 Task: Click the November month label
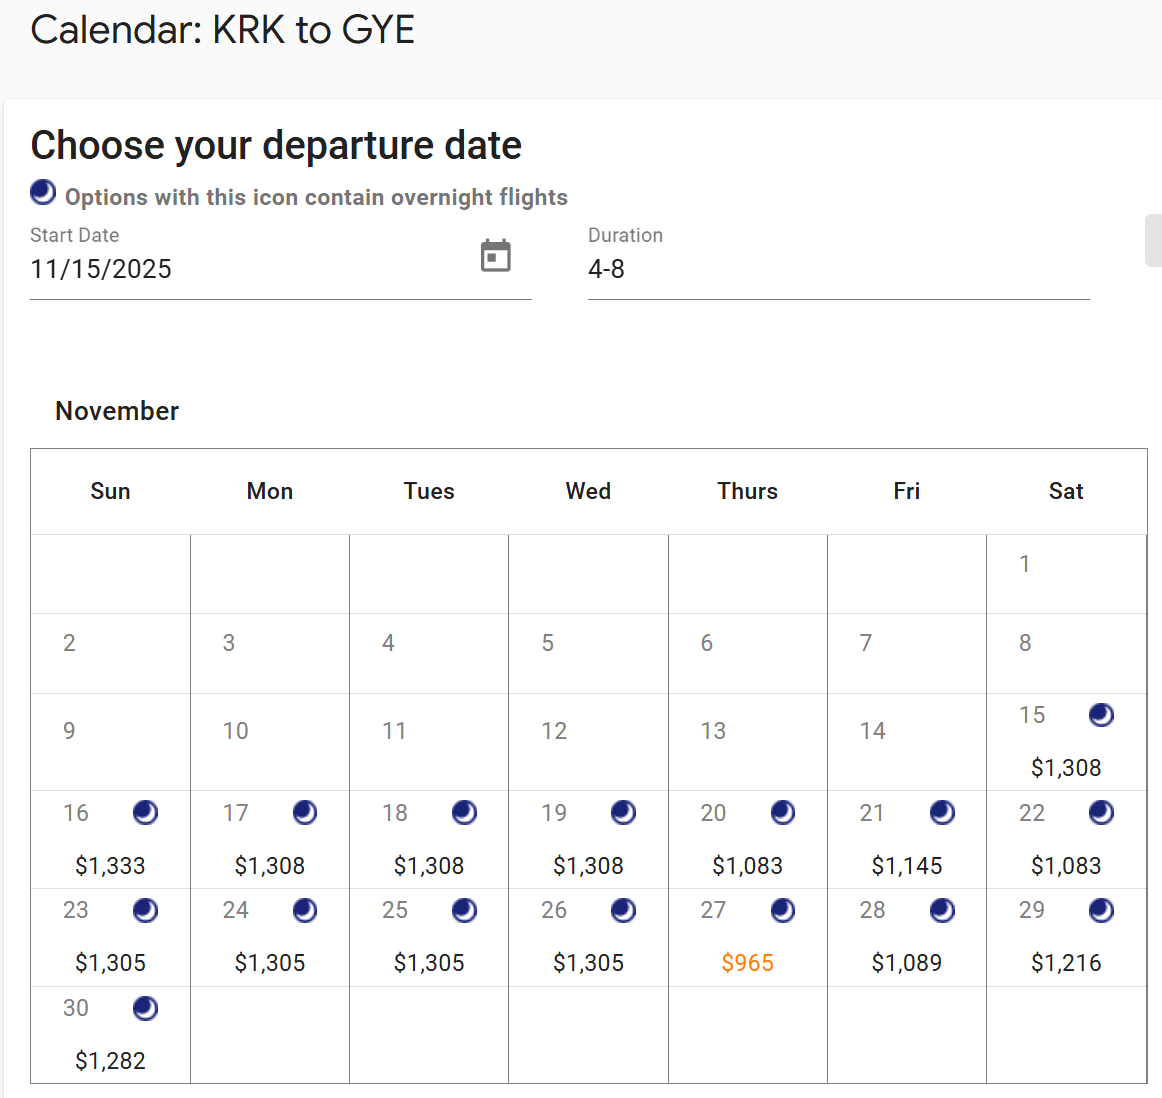point(117,410)
